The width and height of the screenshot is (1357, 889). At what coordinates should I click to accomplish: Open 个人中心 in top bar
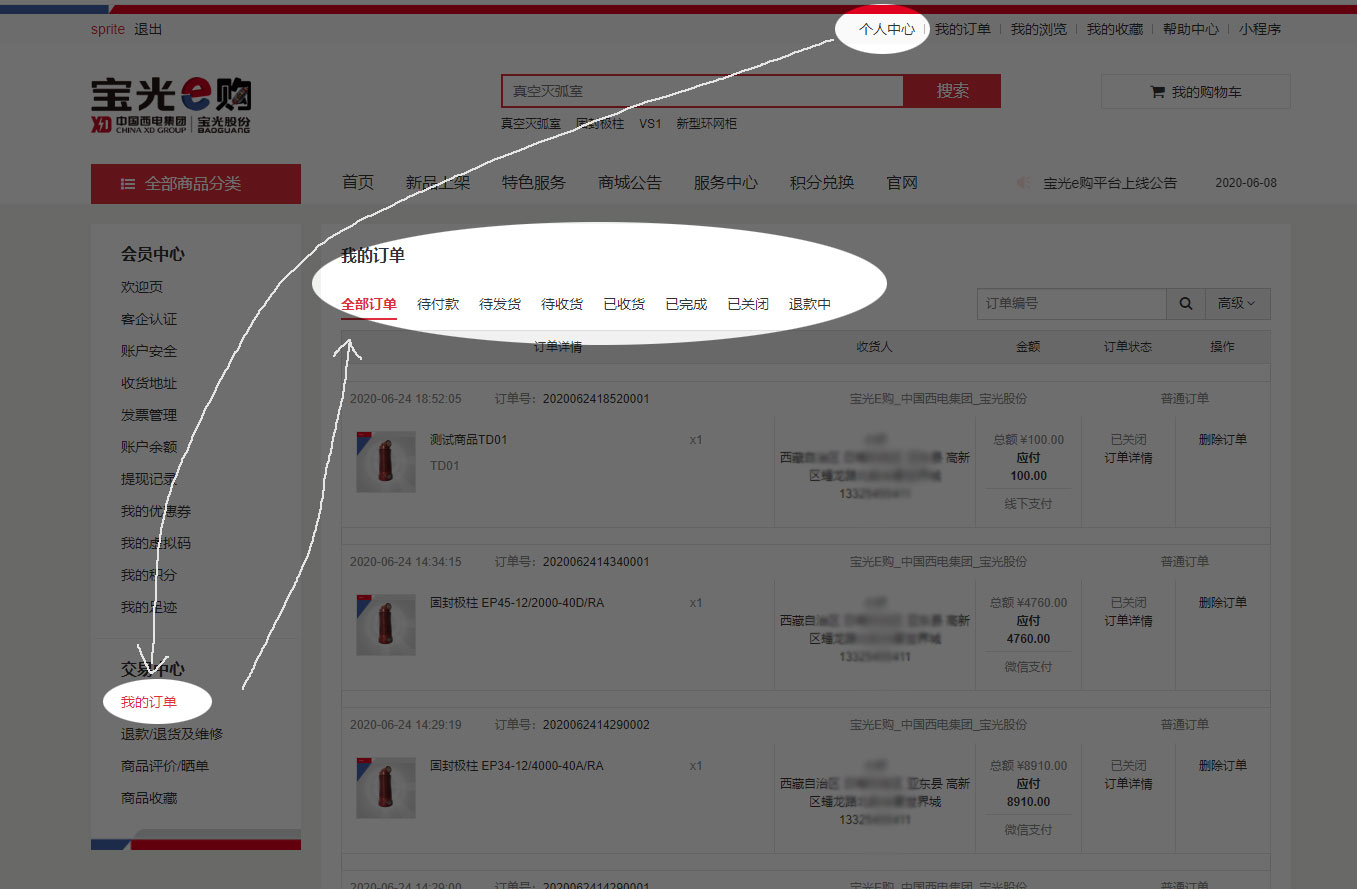(x=887, y=29)
